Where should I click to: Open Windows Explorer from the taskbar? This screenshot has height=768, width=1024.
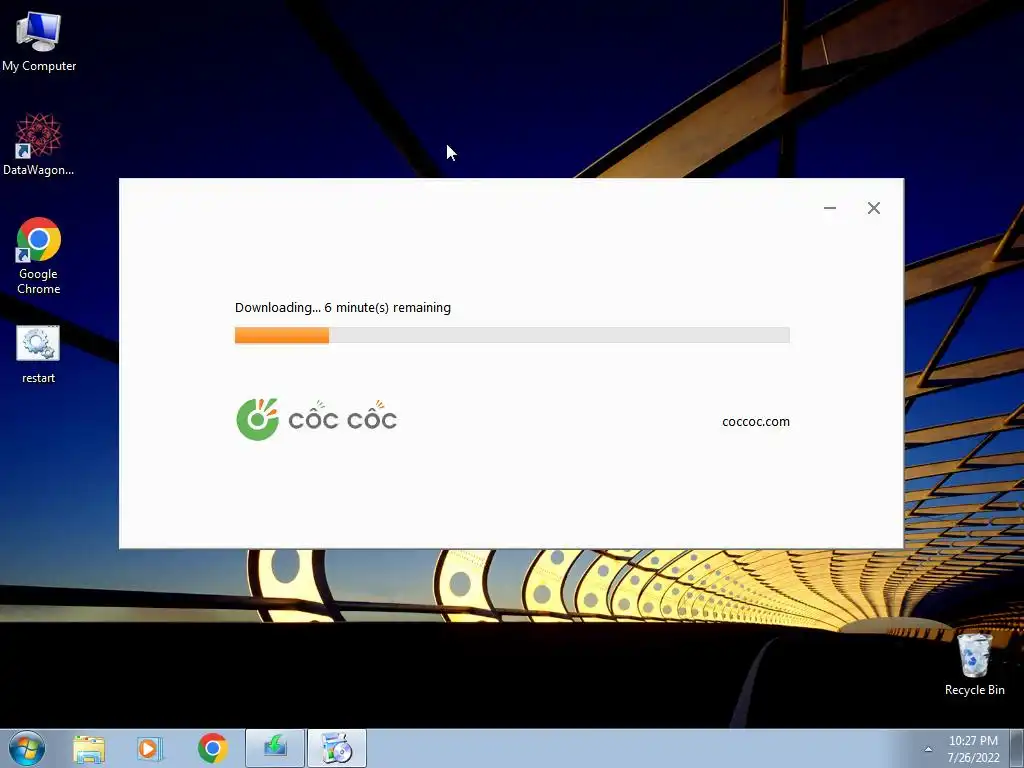(89, 749)
